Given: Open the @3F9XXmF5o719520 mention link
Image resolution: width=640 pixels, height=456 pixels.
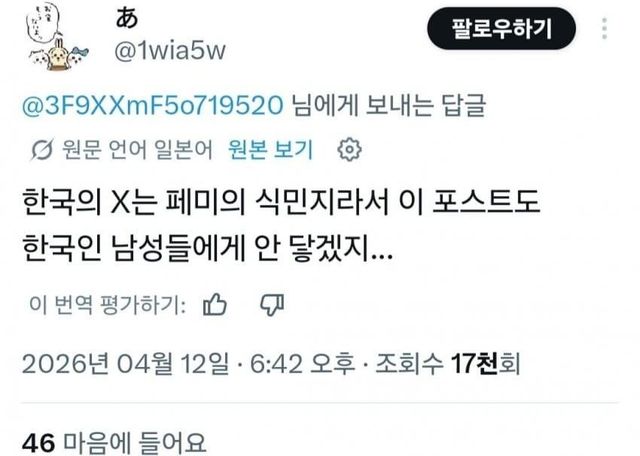Looking at the screenshot, I should (x=152, y=105).
